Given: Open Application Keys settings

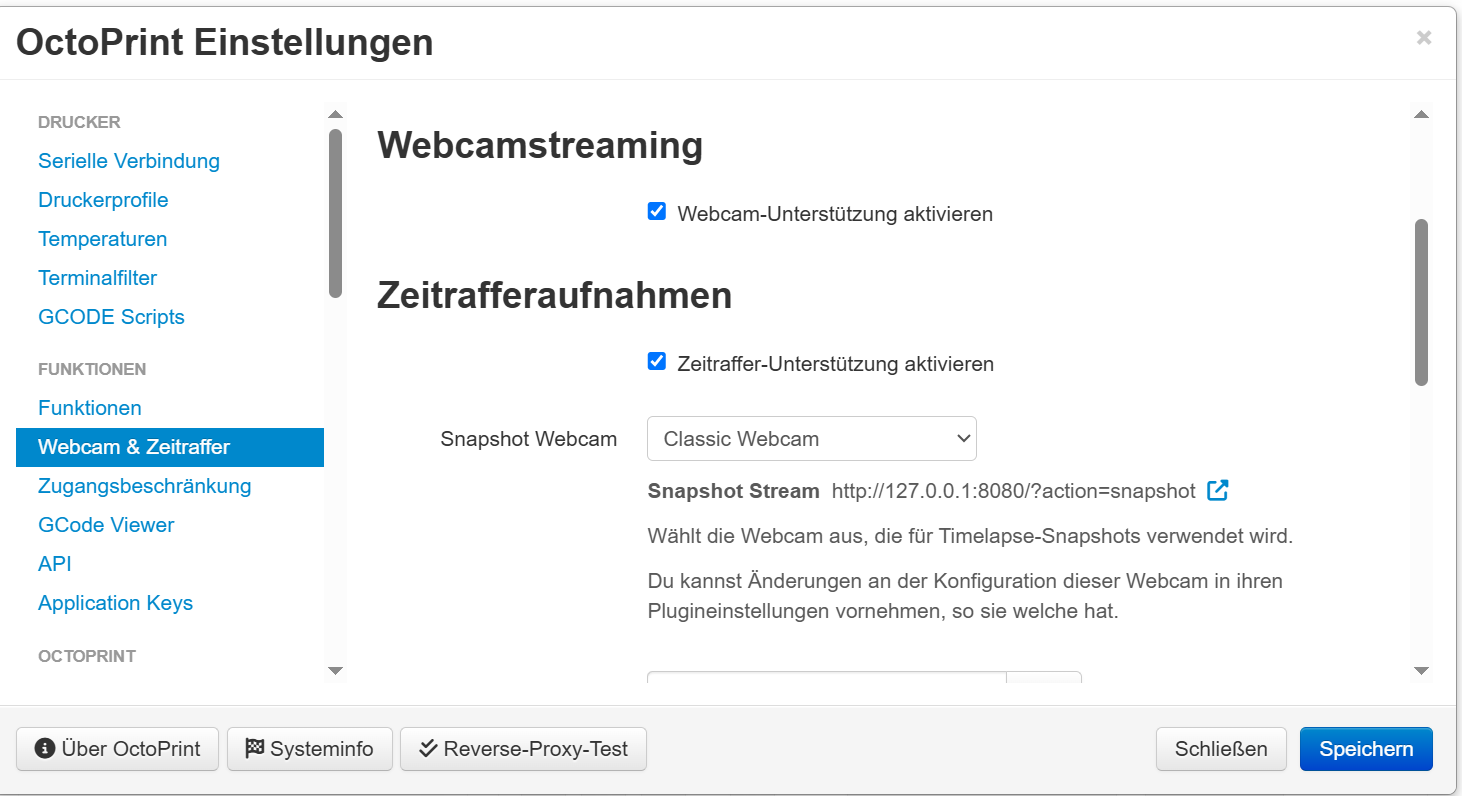Looking at the screenshot, I should click(116, 603).
